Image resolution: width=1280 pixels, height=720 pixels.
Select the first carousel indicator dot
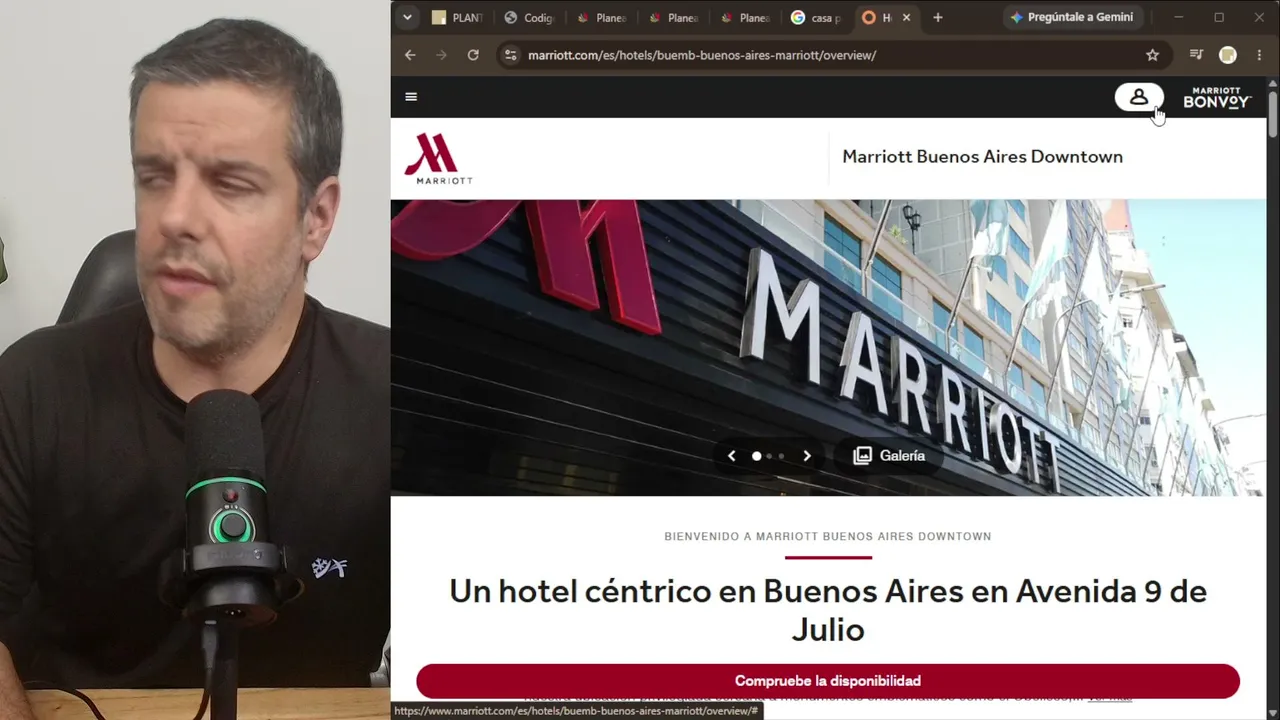coord(756,456)
